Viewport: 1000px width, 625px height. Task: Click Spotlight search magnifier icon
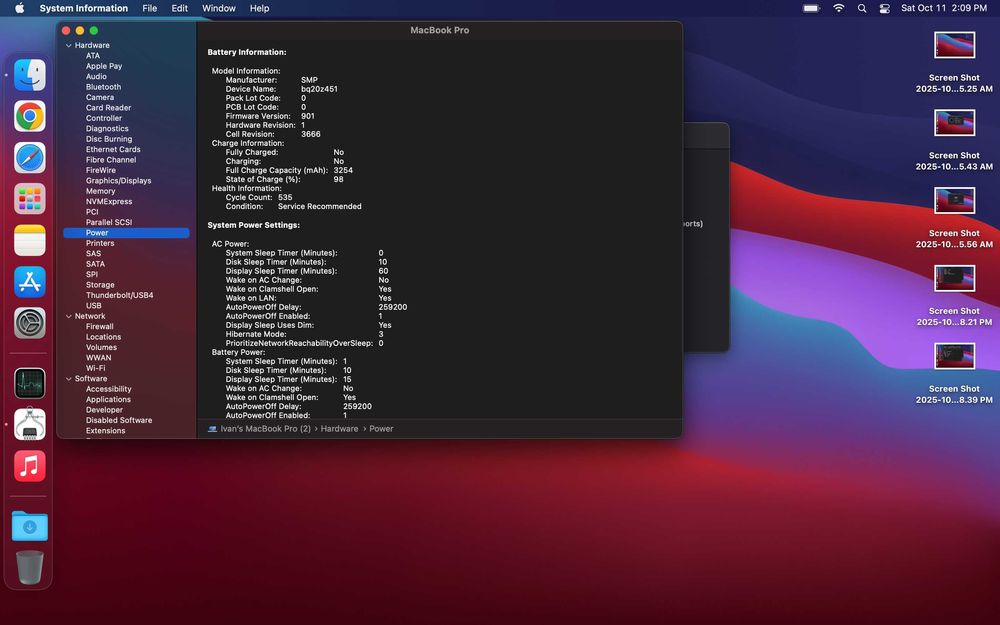pyautogui.click(x=862, y=8)
